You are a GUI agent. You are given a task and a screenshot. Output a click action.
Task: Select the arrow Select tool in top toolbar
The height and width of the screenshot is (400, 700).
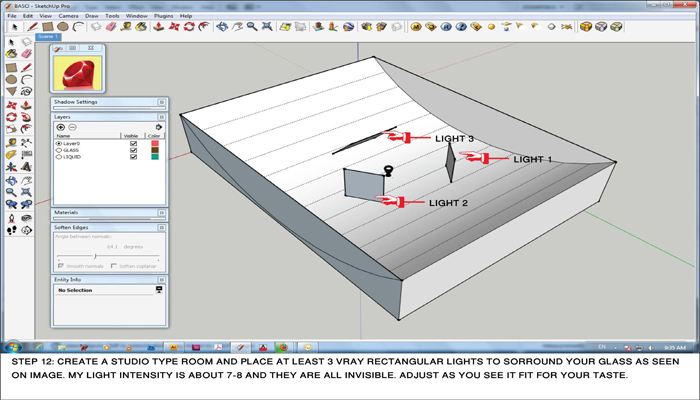12,27
